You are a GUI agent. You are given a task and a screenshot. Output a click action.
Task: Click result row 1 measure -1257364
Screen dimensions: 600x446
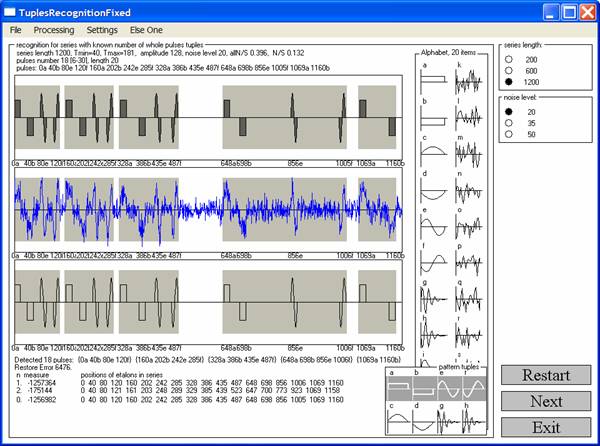click(41, 383)
